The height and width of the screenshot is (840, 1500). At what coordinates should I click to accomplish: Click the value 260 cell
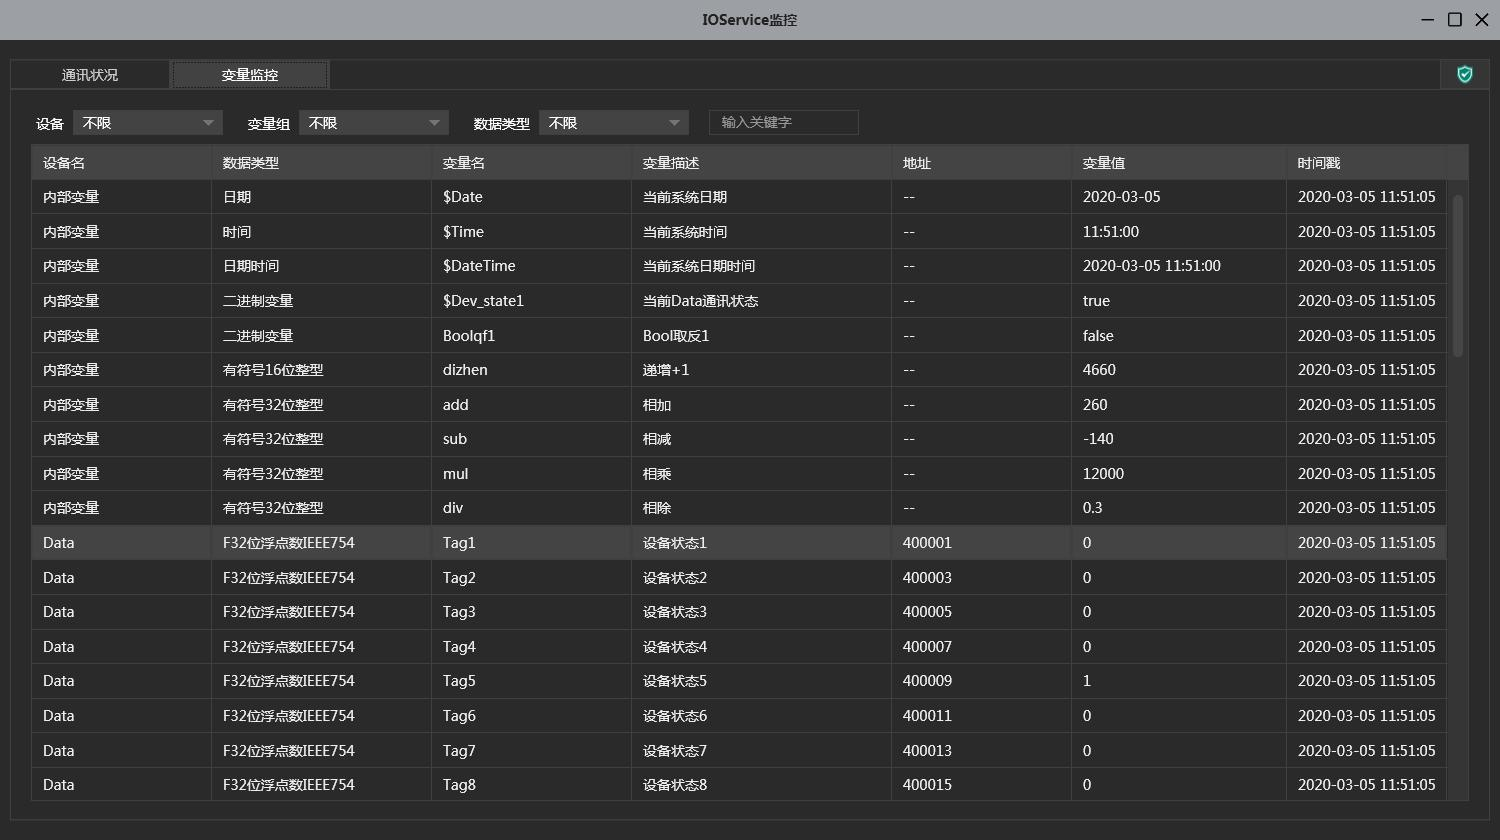[1179, 405]
